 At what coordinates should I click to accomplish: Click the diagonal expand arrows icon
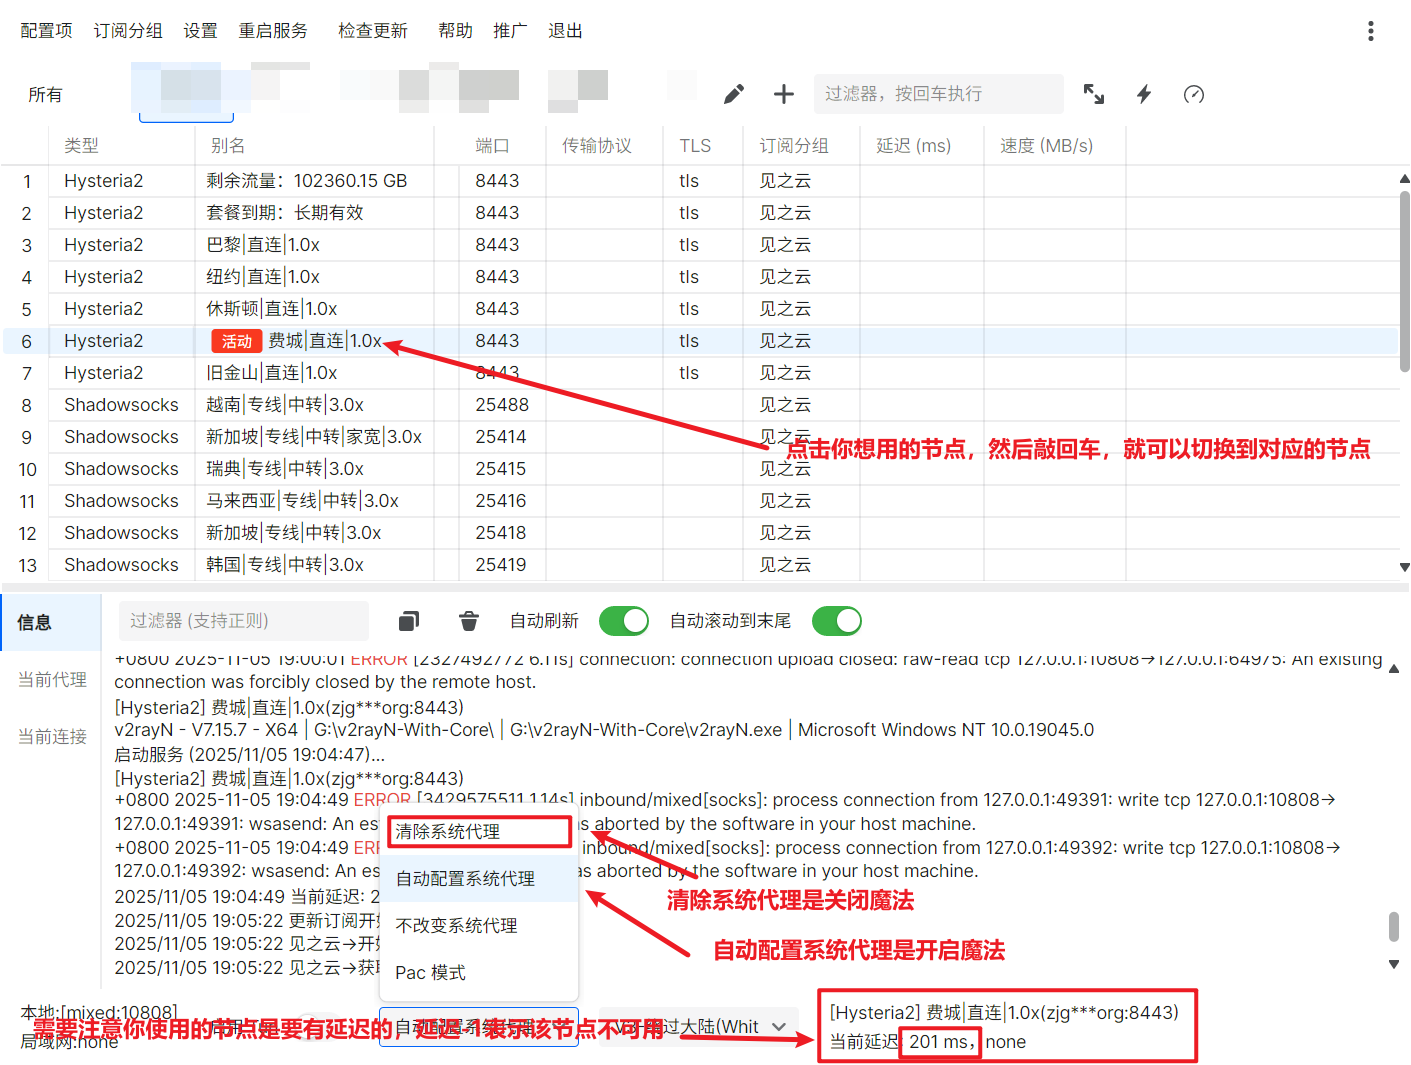click(x=1094, y=94)
